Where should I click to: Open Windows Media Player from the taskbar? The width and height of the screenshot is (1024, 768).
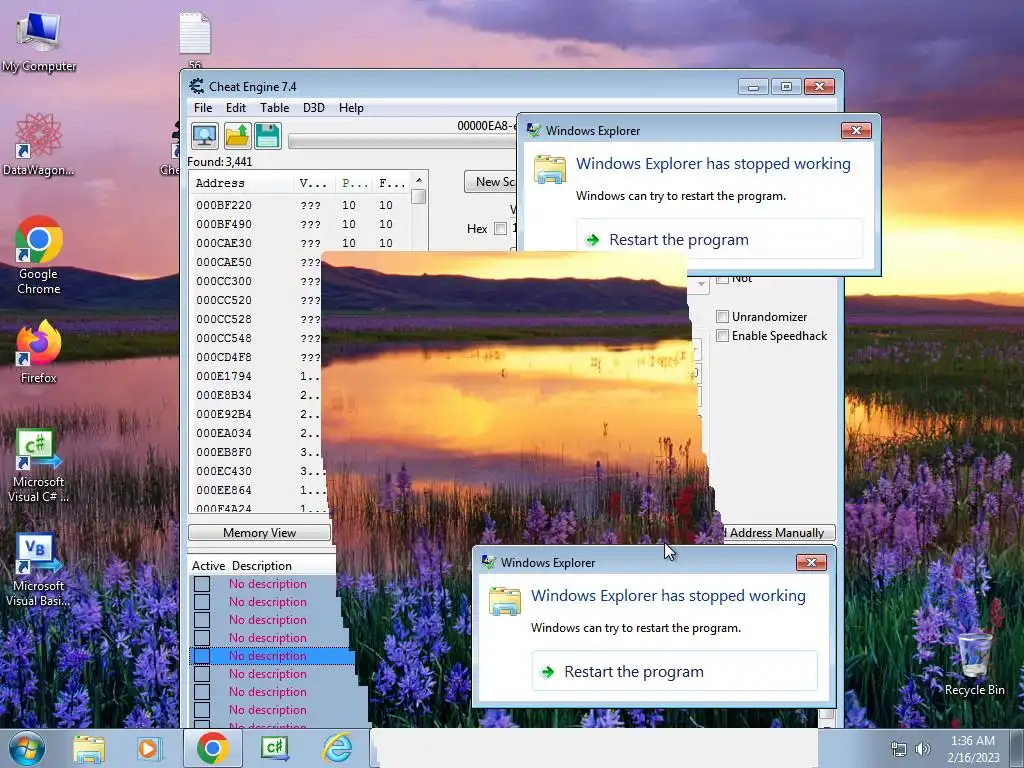point(148,748)
